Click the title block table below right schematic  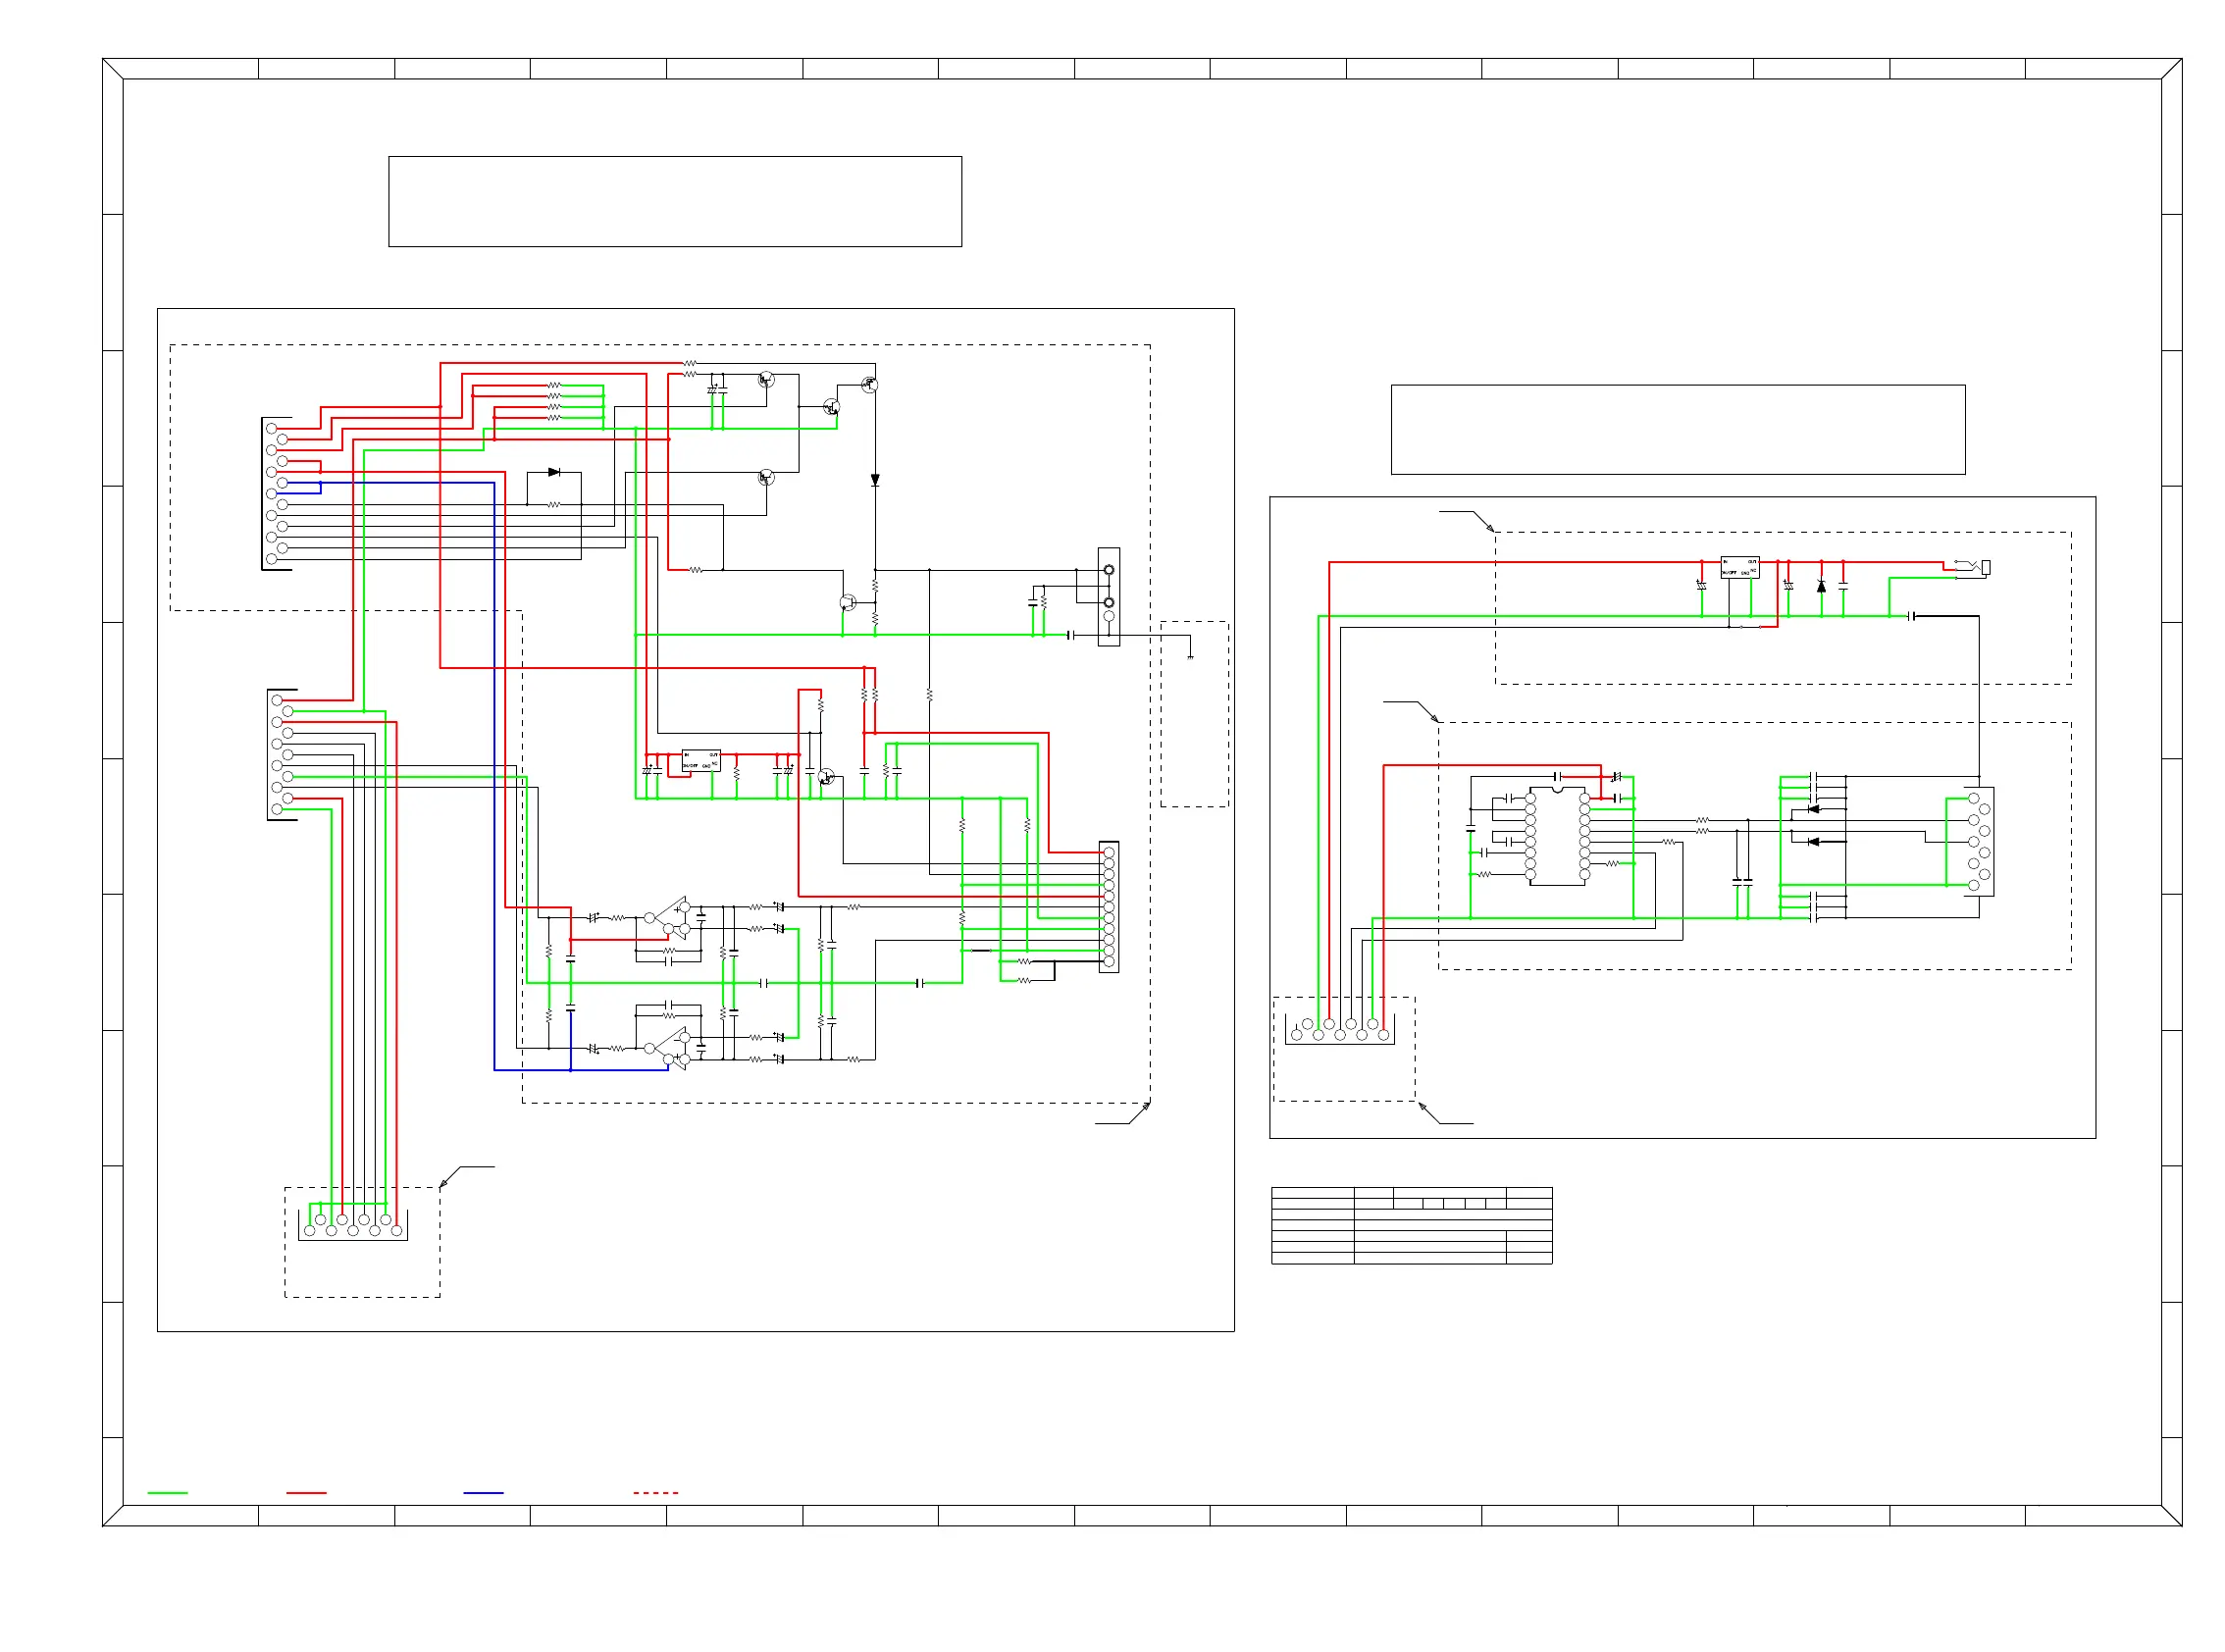point(1411,1226)
